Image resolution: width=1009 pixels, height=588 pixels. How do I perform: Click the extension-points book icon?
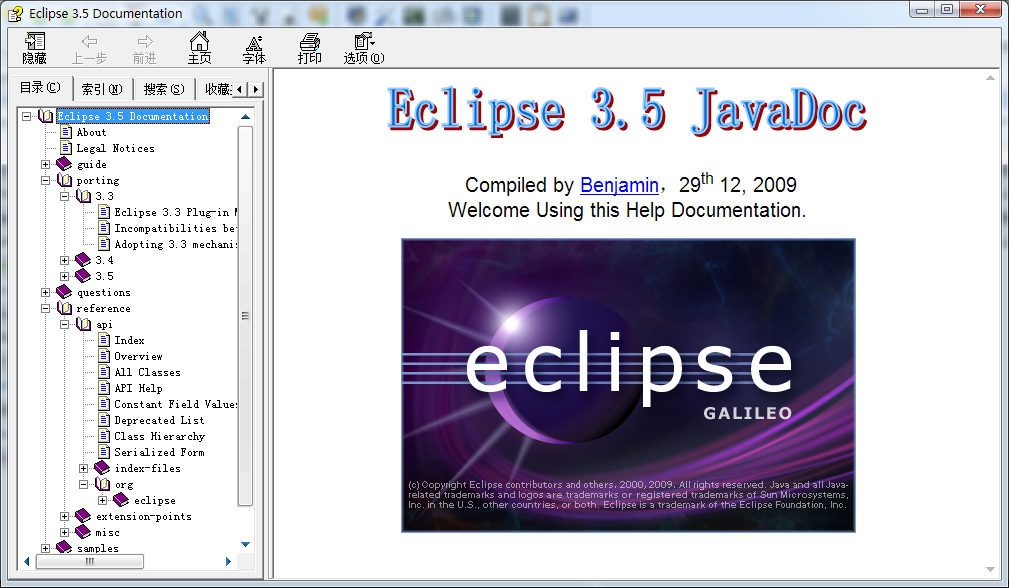click(x=83, y=516)
